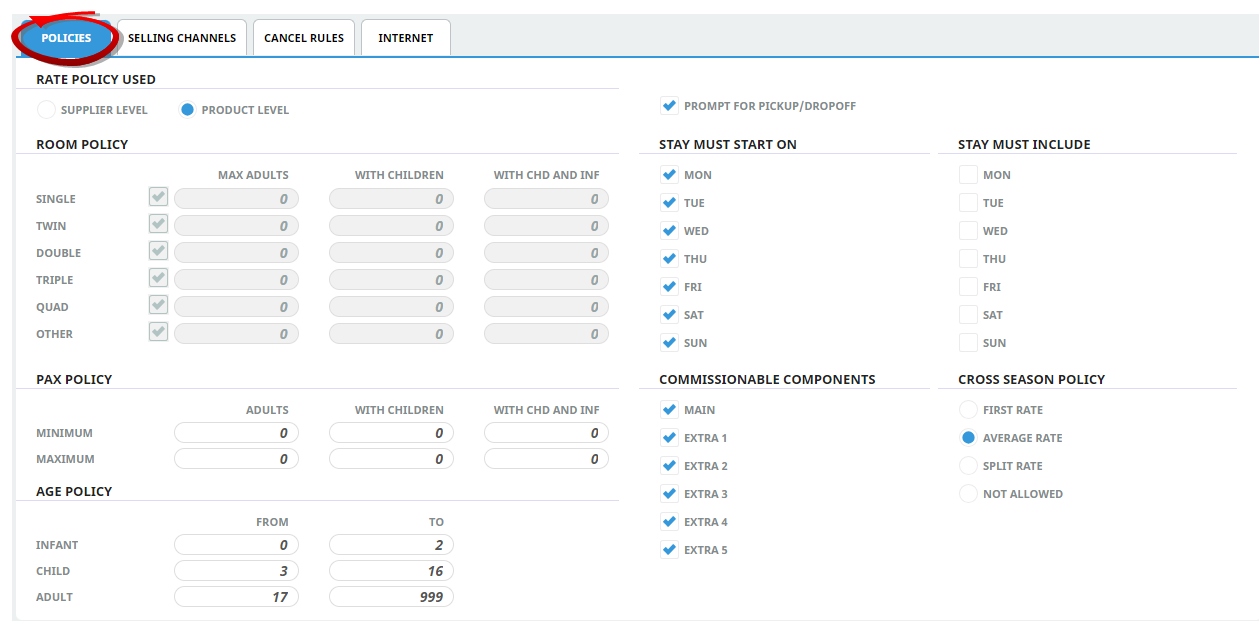Click Minimum With CHD and INF field
The width and height of the screenshot is (1259, 621).
pos(546,433)
